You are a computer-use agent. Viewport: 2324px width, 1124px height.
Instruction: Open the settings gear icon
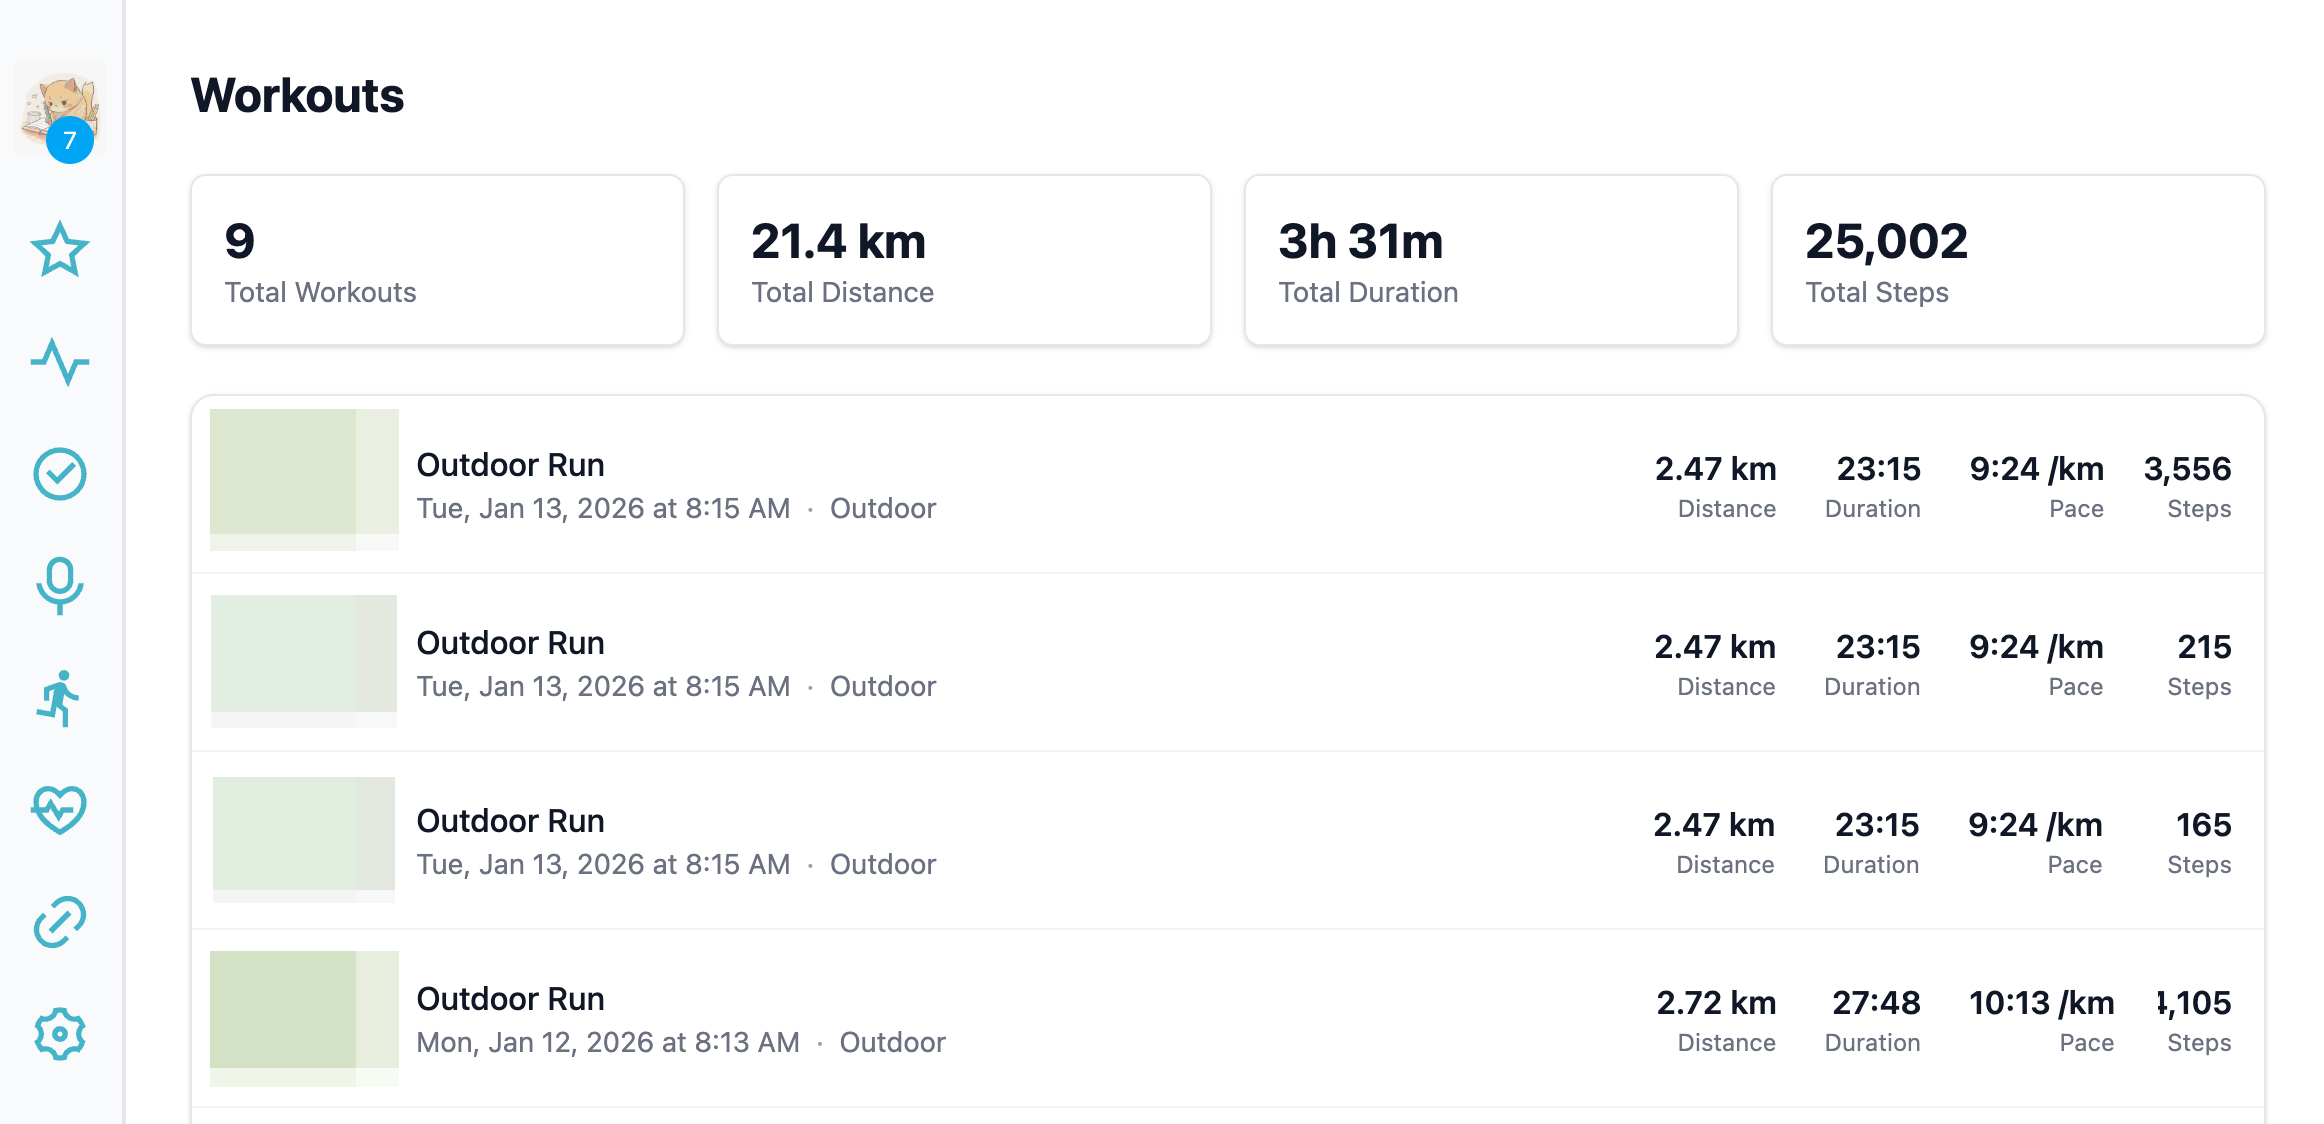tap(60, 1033)
